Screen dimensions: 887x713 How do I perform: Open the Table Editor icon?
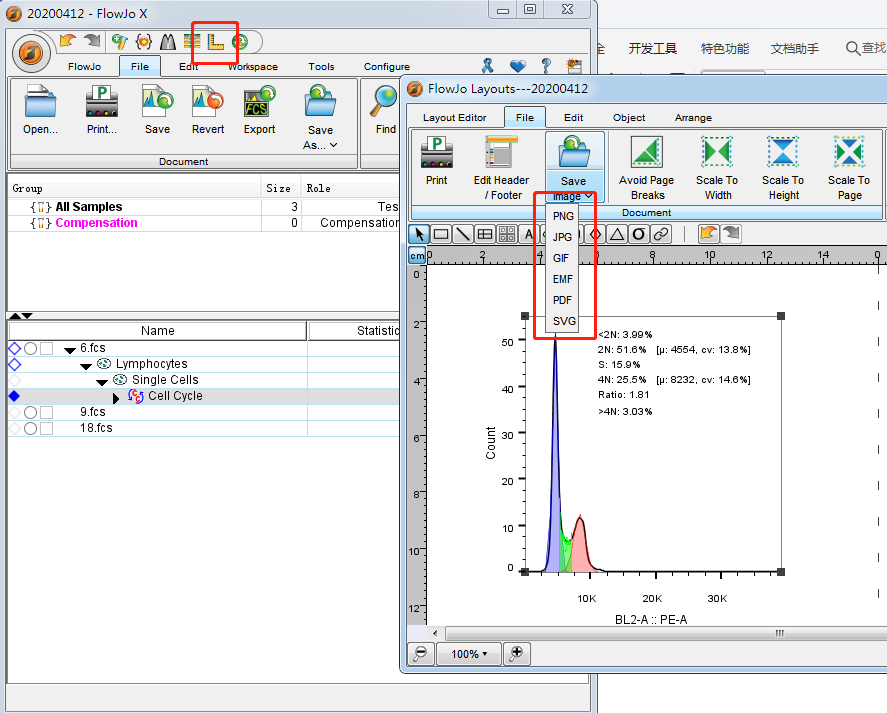(x=192, y=41)
